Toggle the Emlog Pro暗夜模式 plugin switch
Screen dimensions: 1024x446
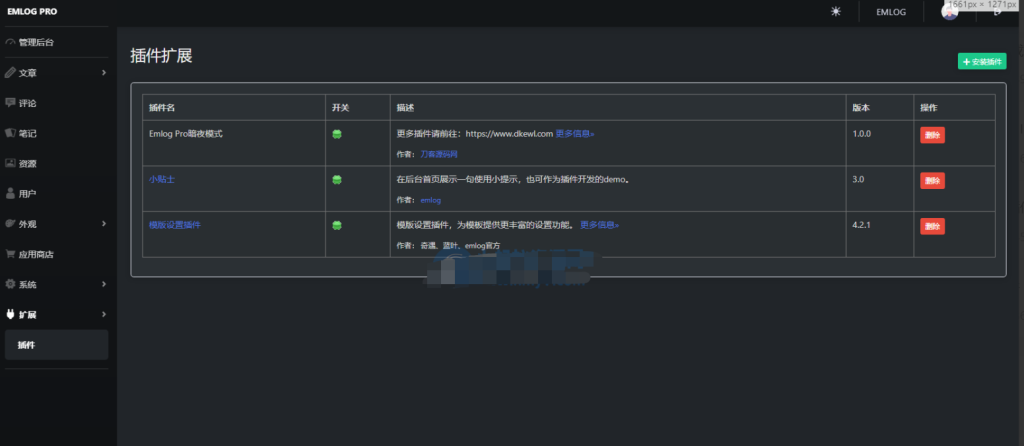coord(337,135)
